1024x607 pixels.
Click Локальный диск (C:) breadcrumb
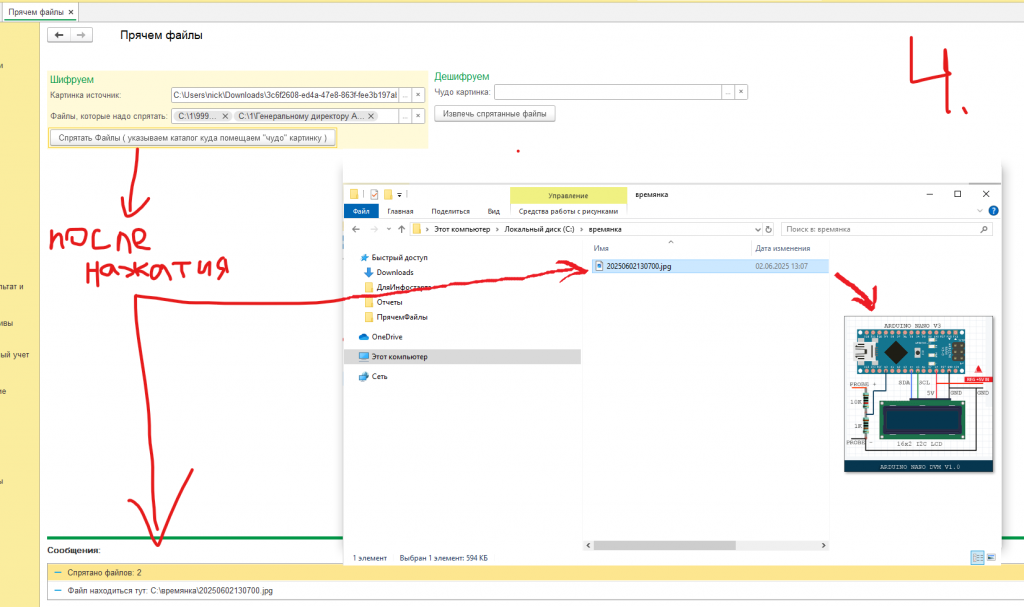(539, 229)
